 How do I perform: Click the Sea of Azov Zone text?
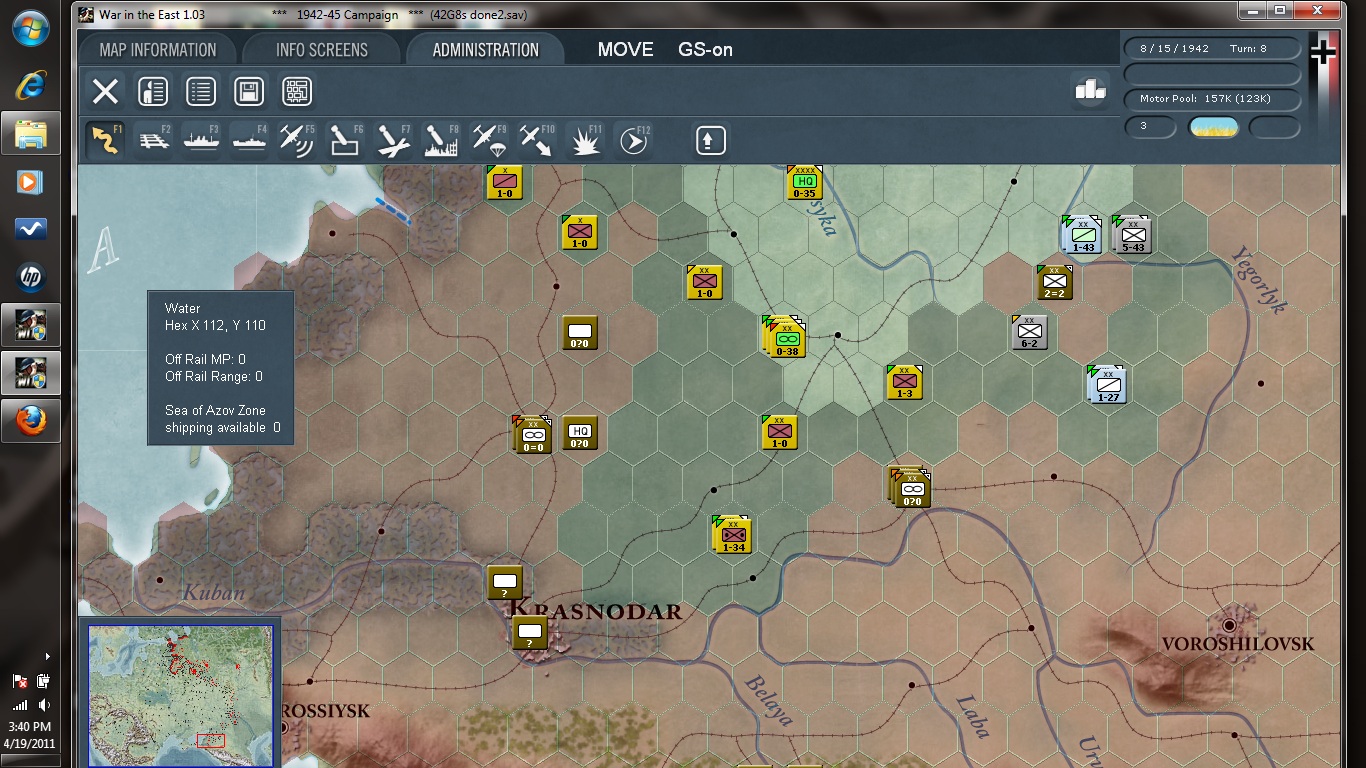coord(215,410)
